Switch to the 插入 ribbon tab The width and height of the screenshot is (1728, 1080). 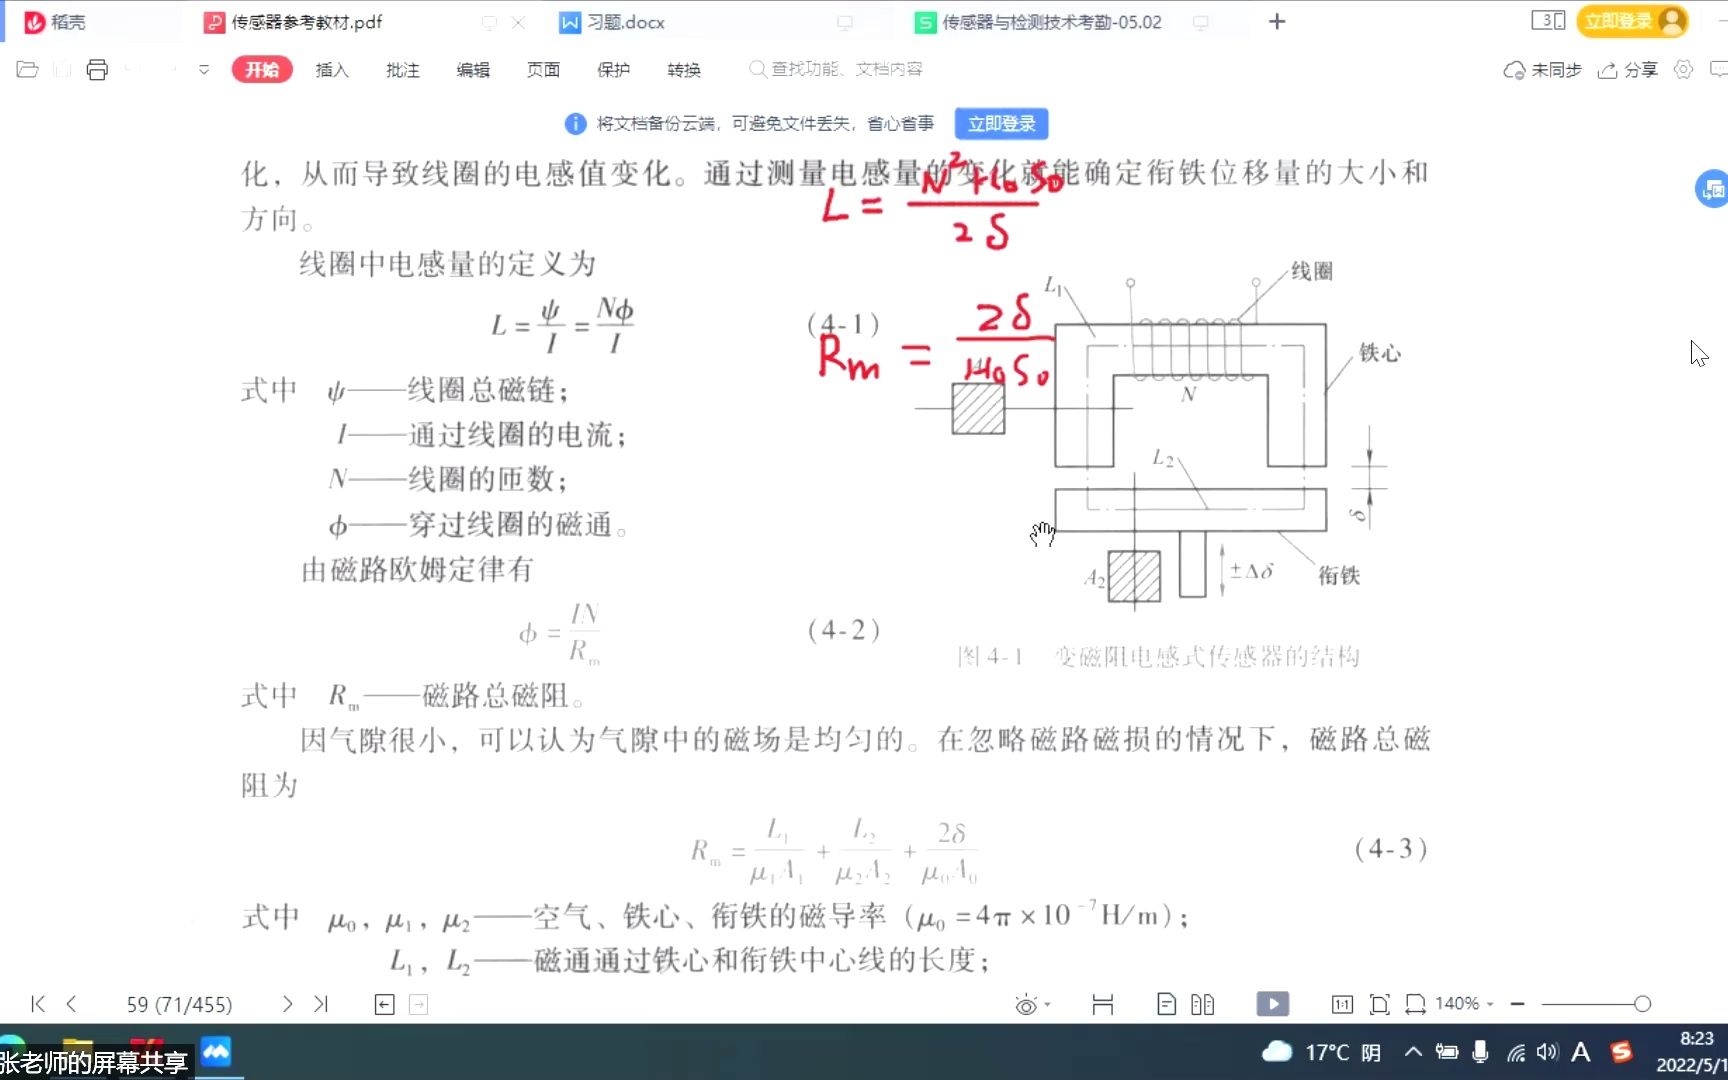[331, 70]
